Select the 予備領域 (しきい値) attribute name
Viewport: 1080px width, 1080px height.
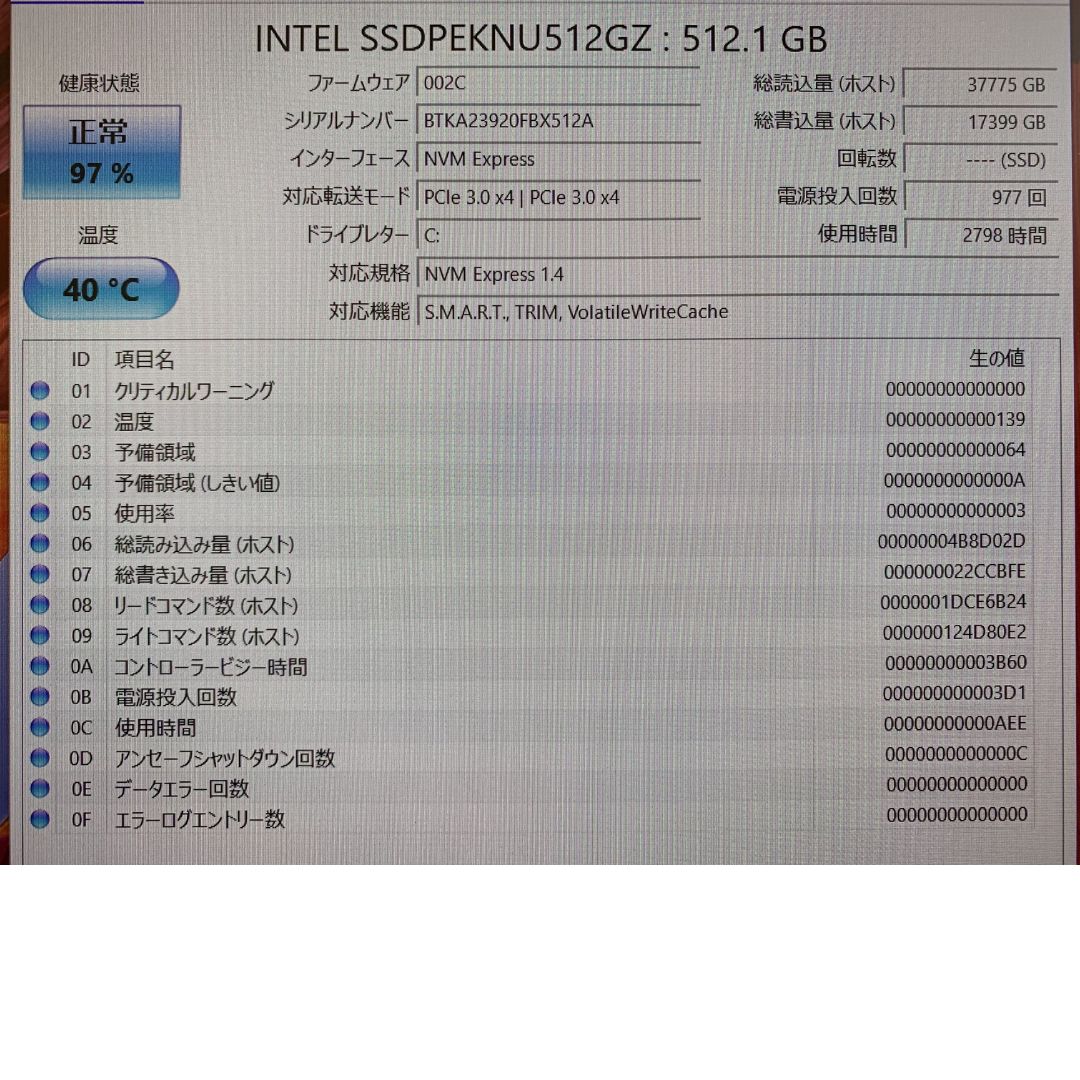click(x=197, y=483)
